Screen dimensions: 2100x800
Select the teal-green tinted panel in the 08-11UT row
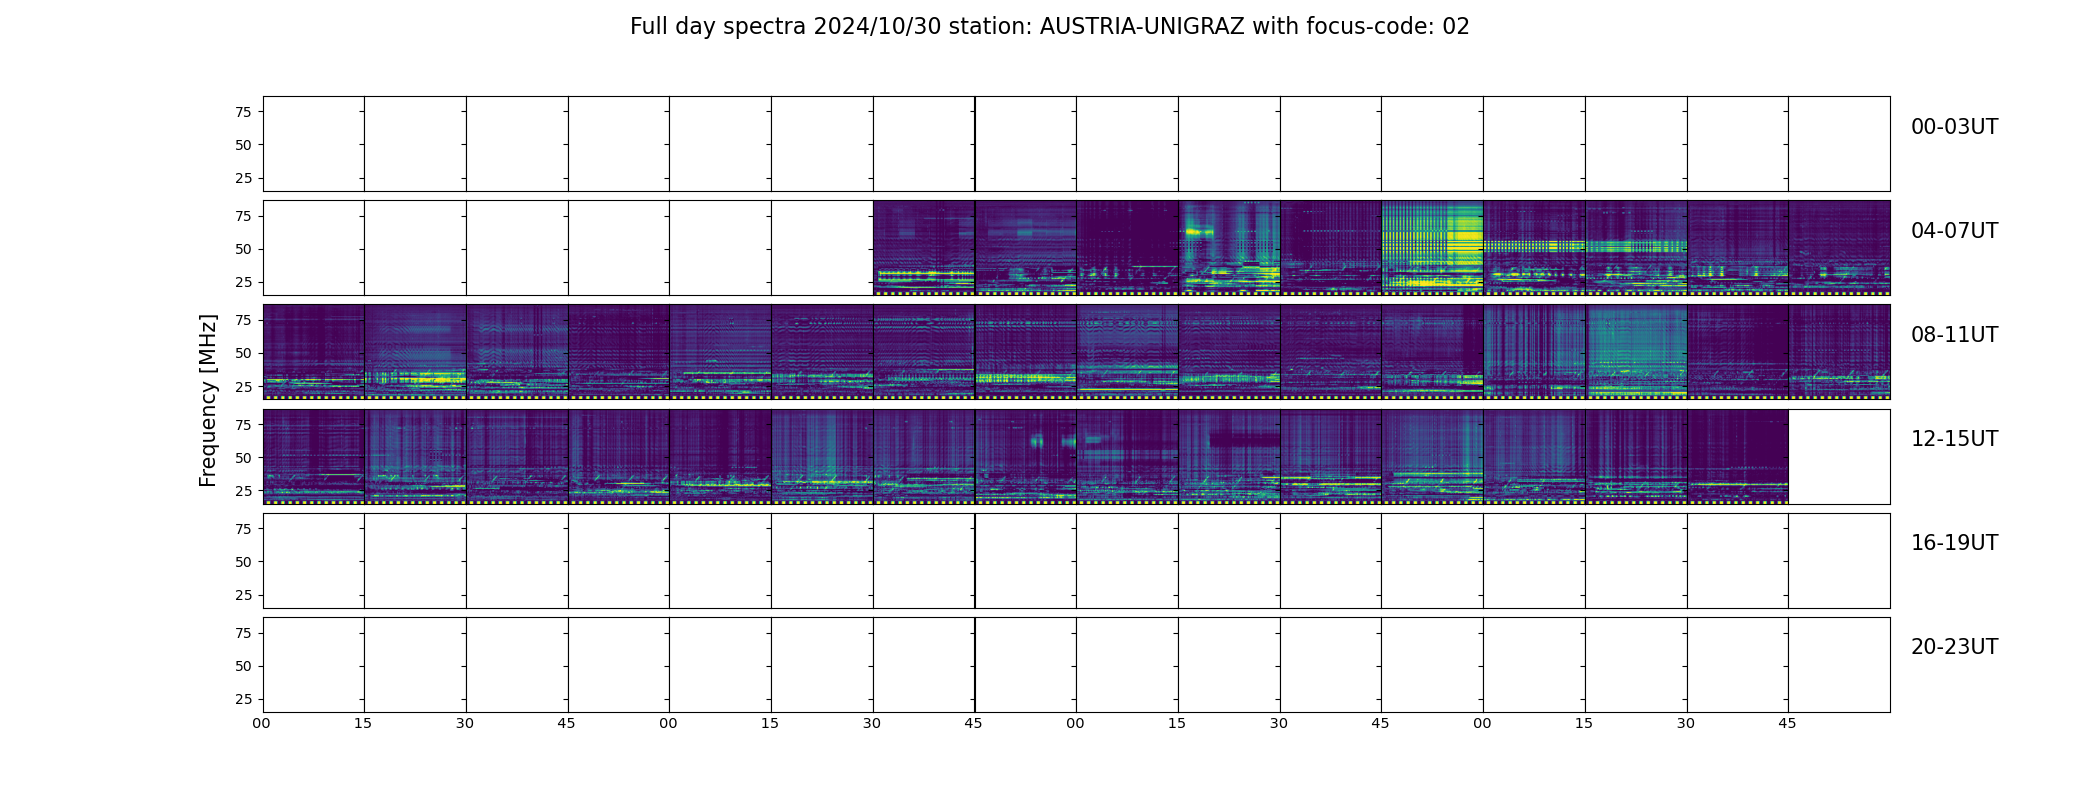1636,352
